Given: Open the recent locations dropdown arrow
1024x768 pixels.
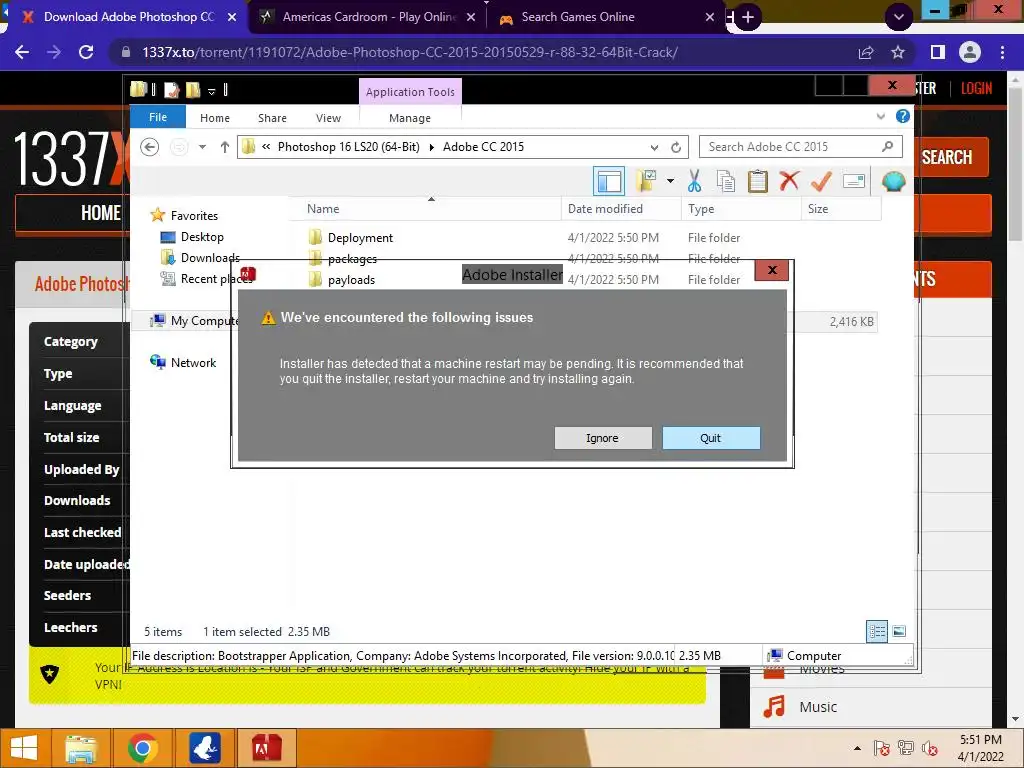Looking at the screenshot, I should tap(202, 147).
